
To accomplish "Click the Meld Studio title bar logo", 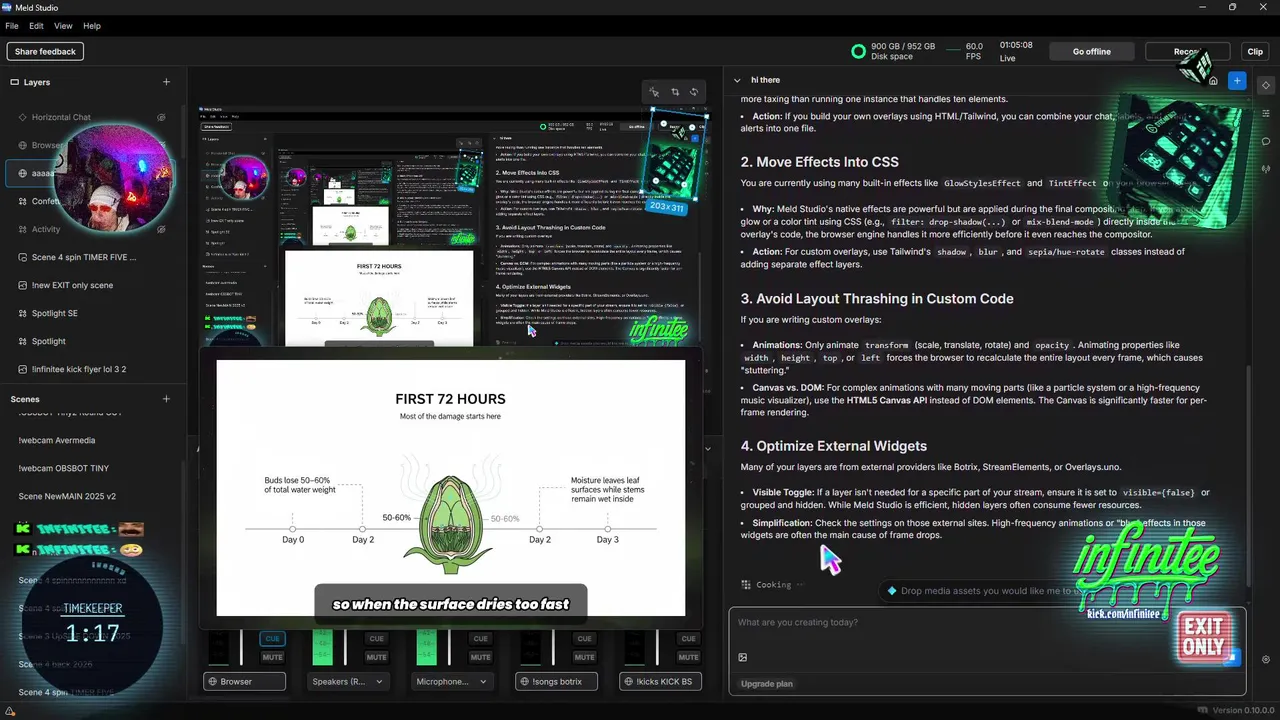I will point(7,7).
